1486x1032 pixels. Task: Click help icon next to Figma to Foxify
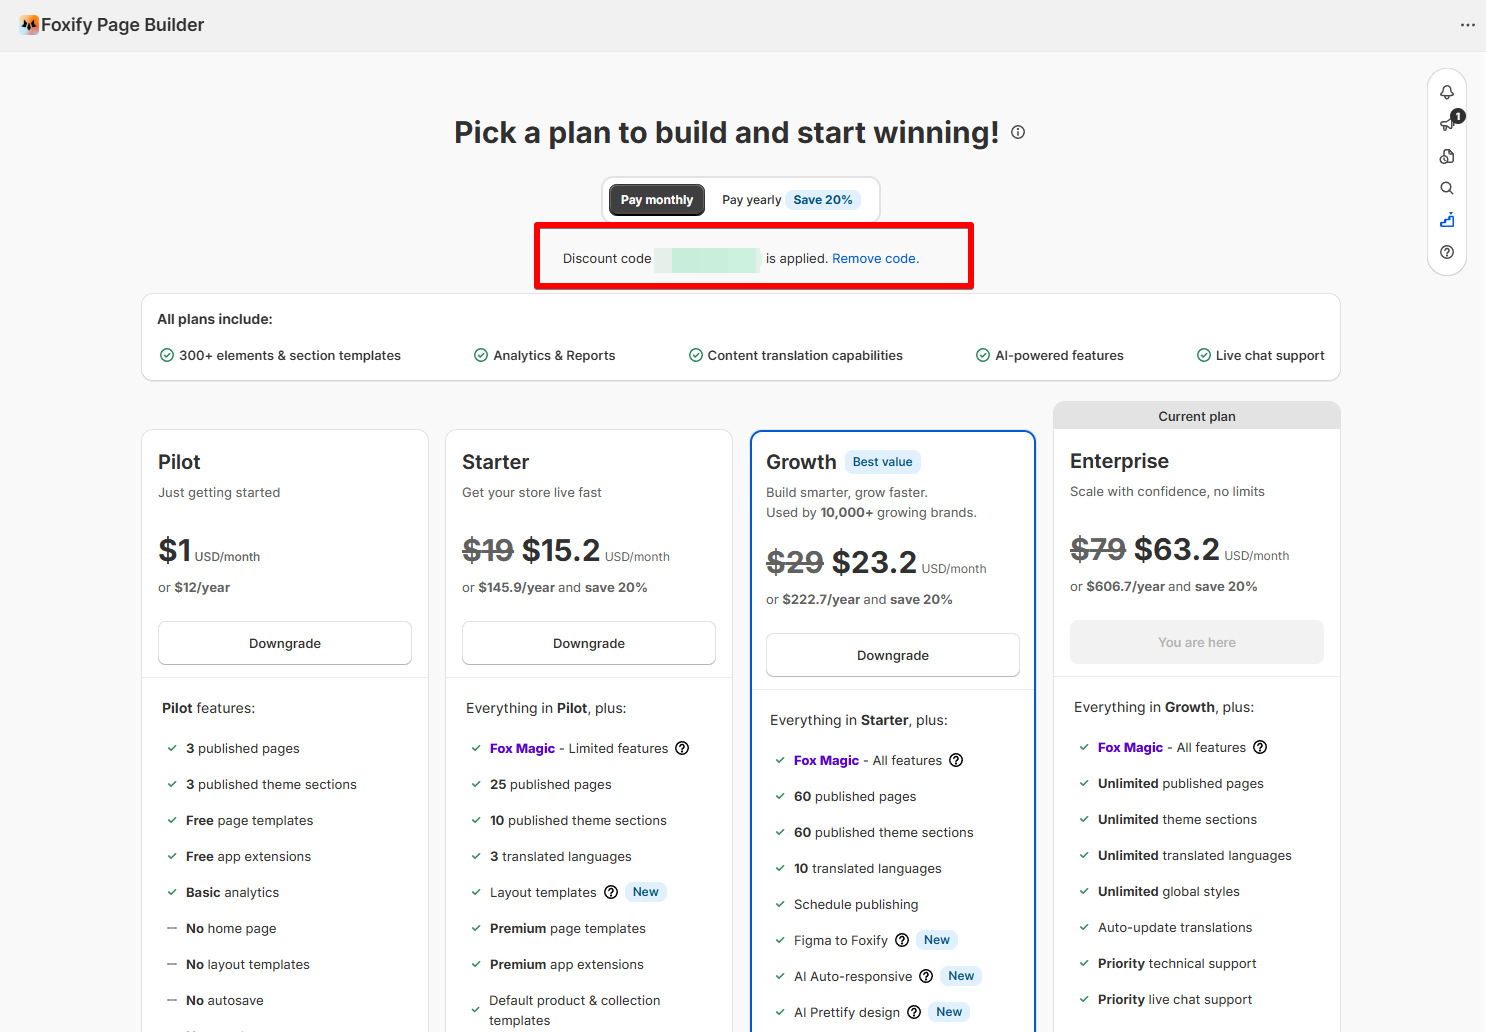click(x=902, y=940)
